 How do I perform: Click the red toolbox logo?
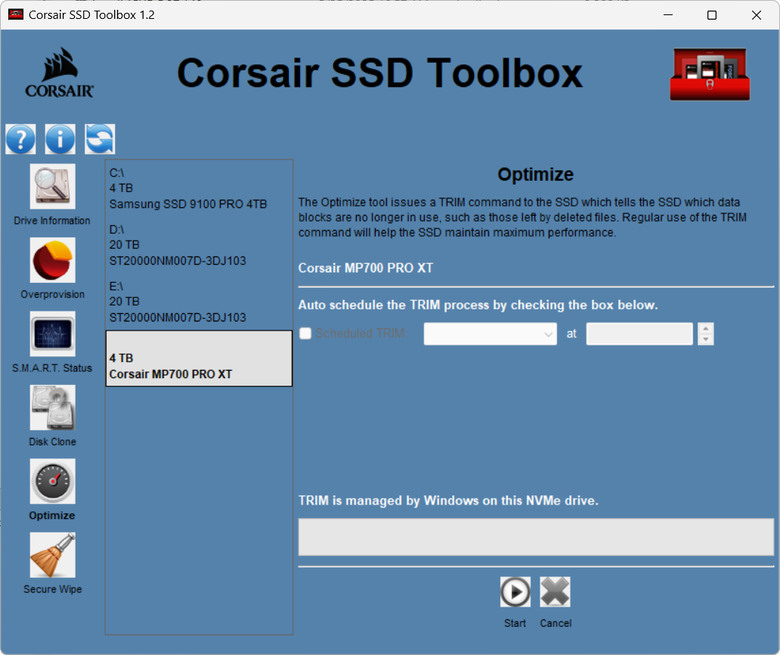(x=710, y=74)
